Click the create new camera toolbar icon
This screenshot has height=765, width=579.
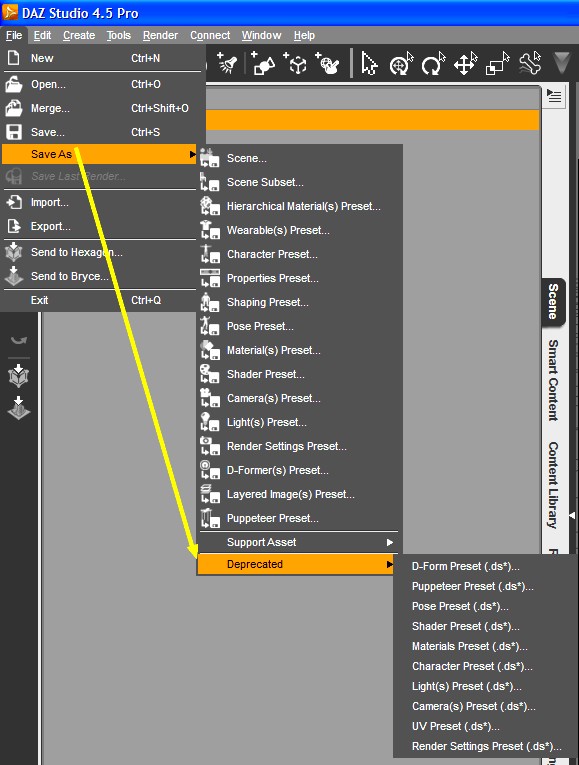pos(262,63)
